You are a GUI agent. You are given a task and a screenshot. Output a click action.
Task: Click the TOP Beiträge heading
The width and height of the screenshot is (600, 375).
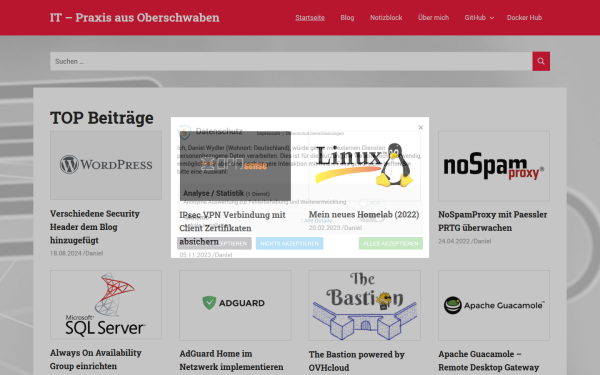(102, 118)
